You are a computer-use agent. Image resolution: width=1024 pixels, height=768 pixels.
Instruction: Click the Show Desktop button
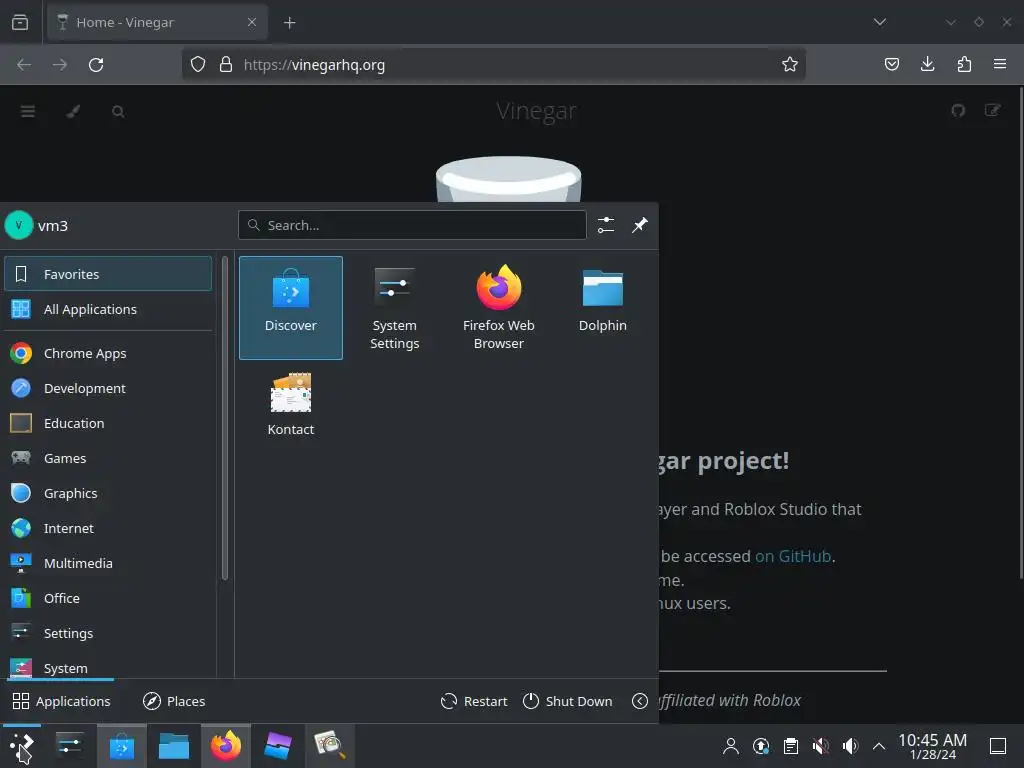pyautogui.click(x=998, y=746)
